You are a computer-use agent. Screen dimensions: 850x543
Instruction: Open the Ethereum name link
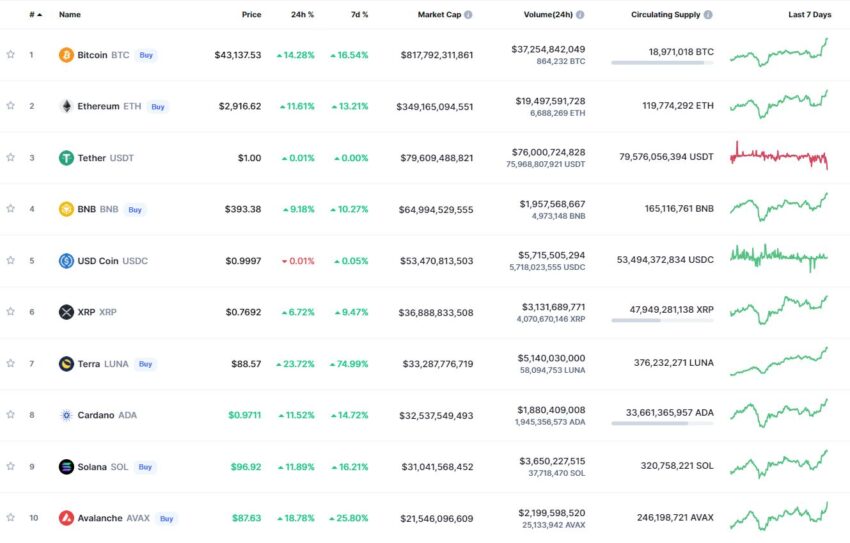pyautogui.click(x=98, y=106)
